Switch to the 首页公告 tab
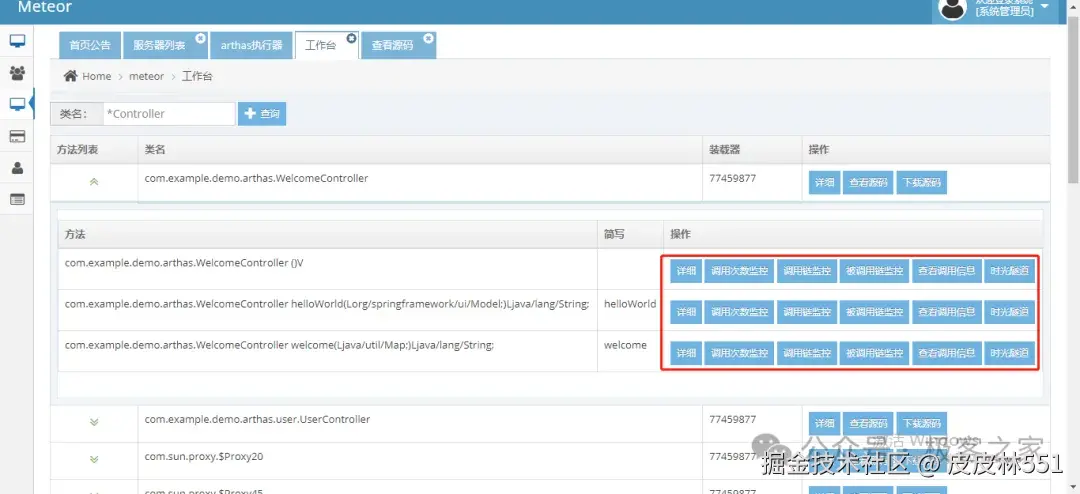This screenshot has height=494, width=1080. [90, 45]
